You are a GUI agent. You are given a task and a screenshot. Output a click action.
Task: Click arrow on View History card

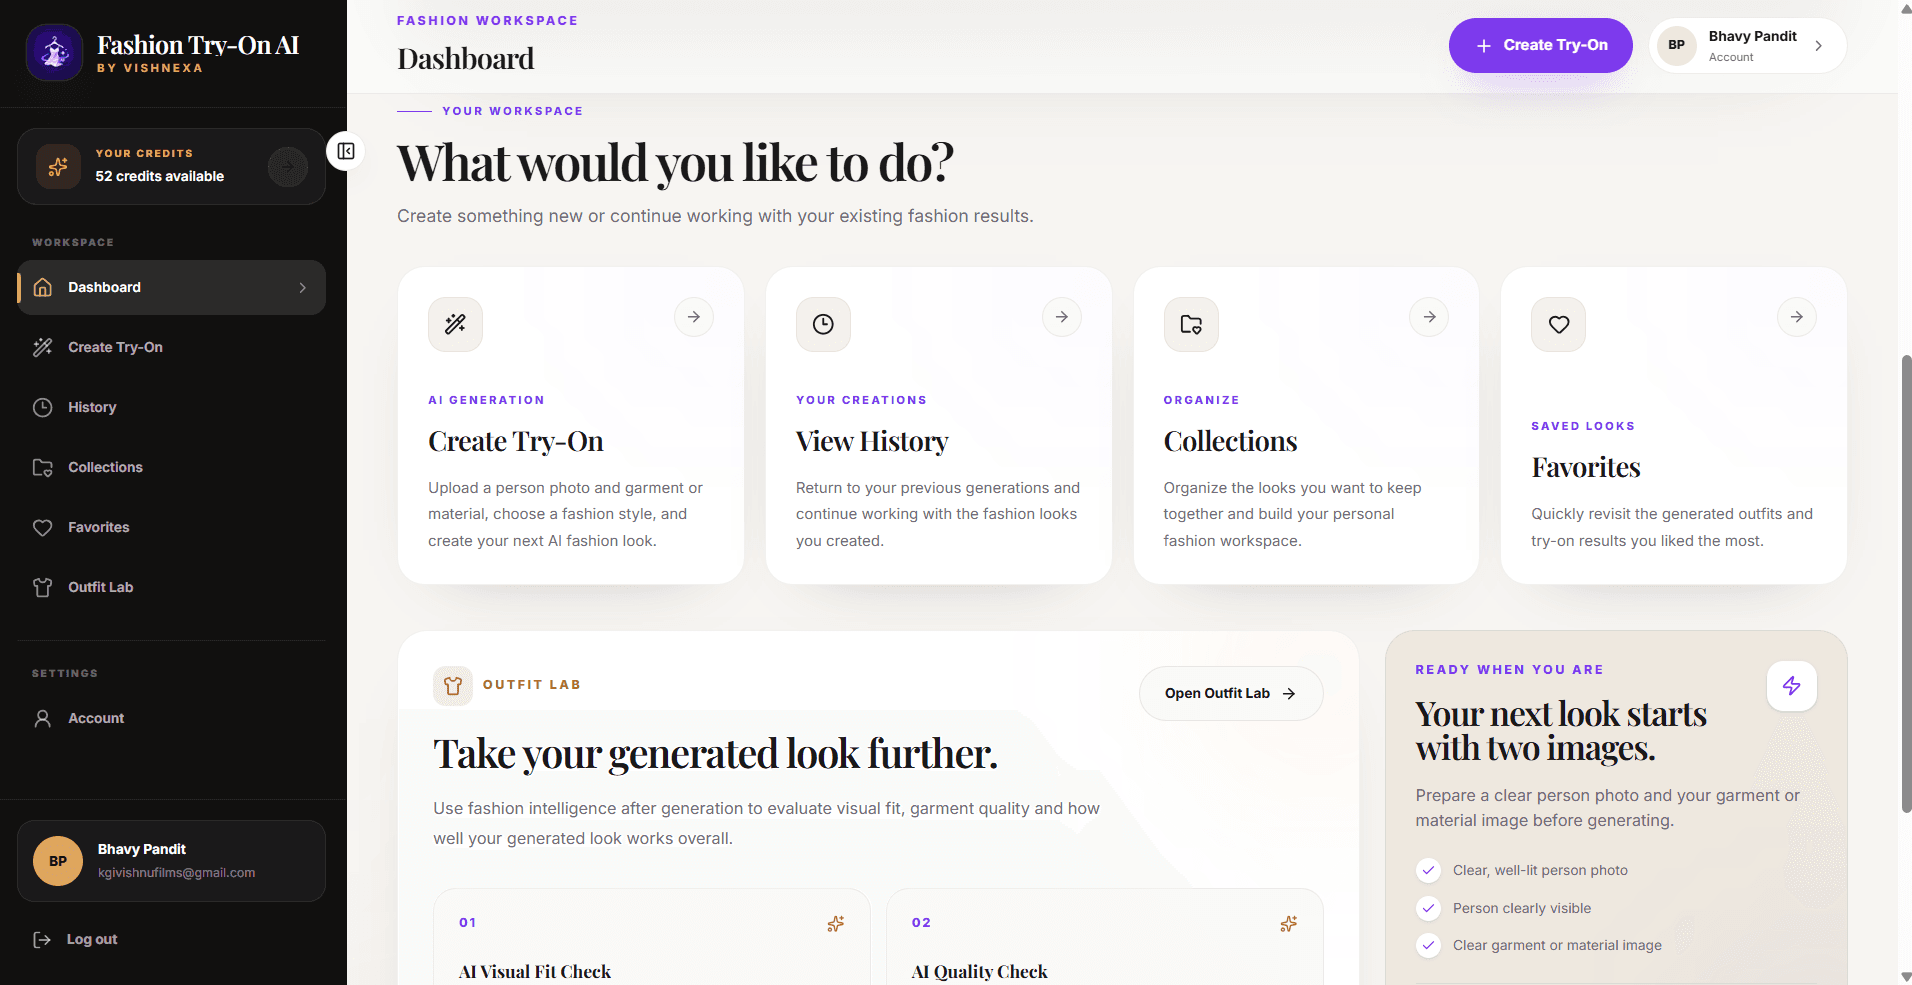click(1062, 317)
